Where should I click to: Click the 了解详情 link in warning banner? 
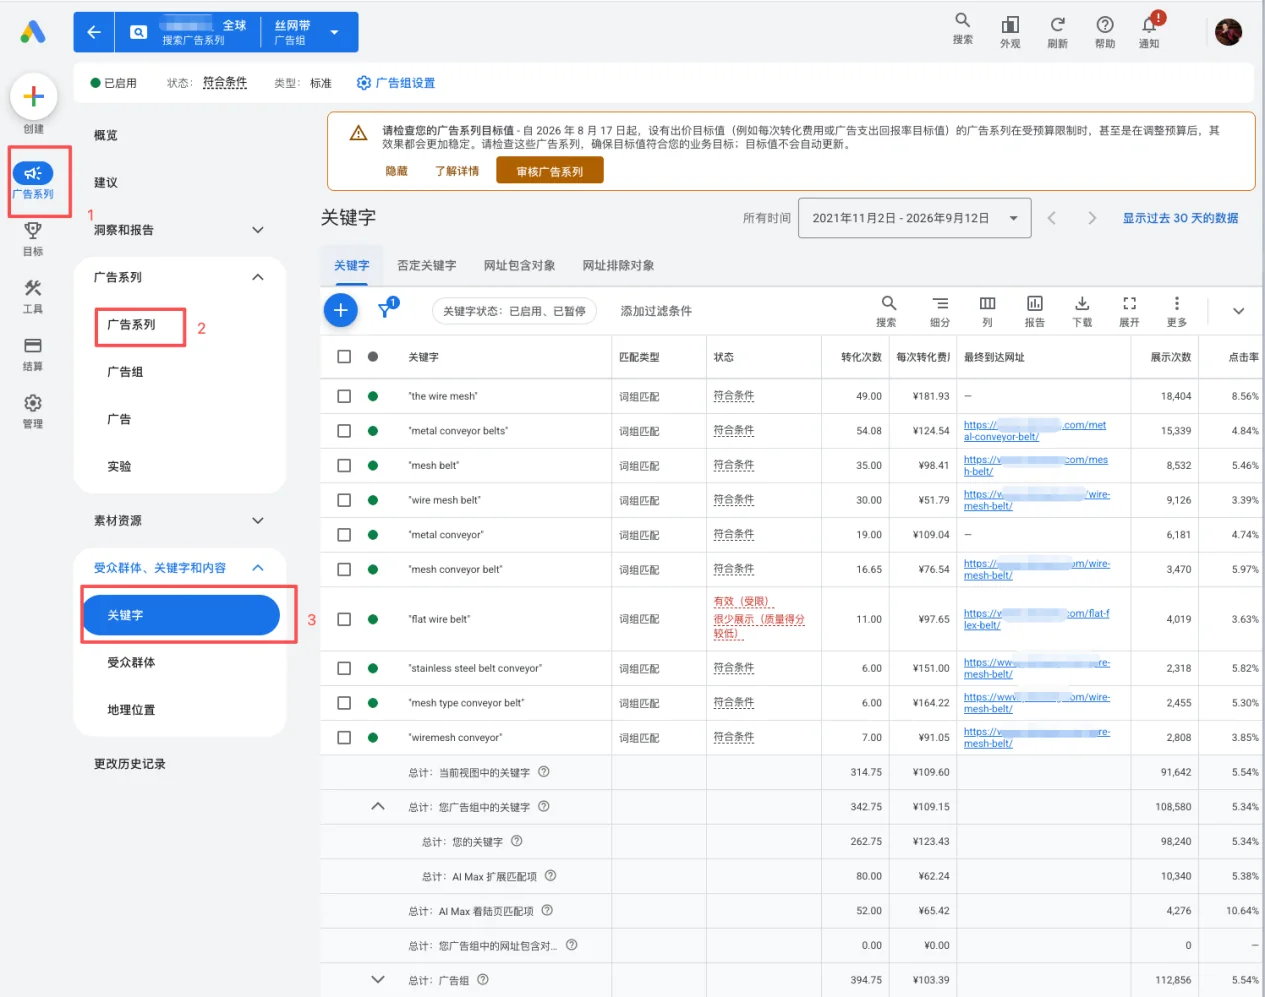pyautogui.click(x=457, y=171)
